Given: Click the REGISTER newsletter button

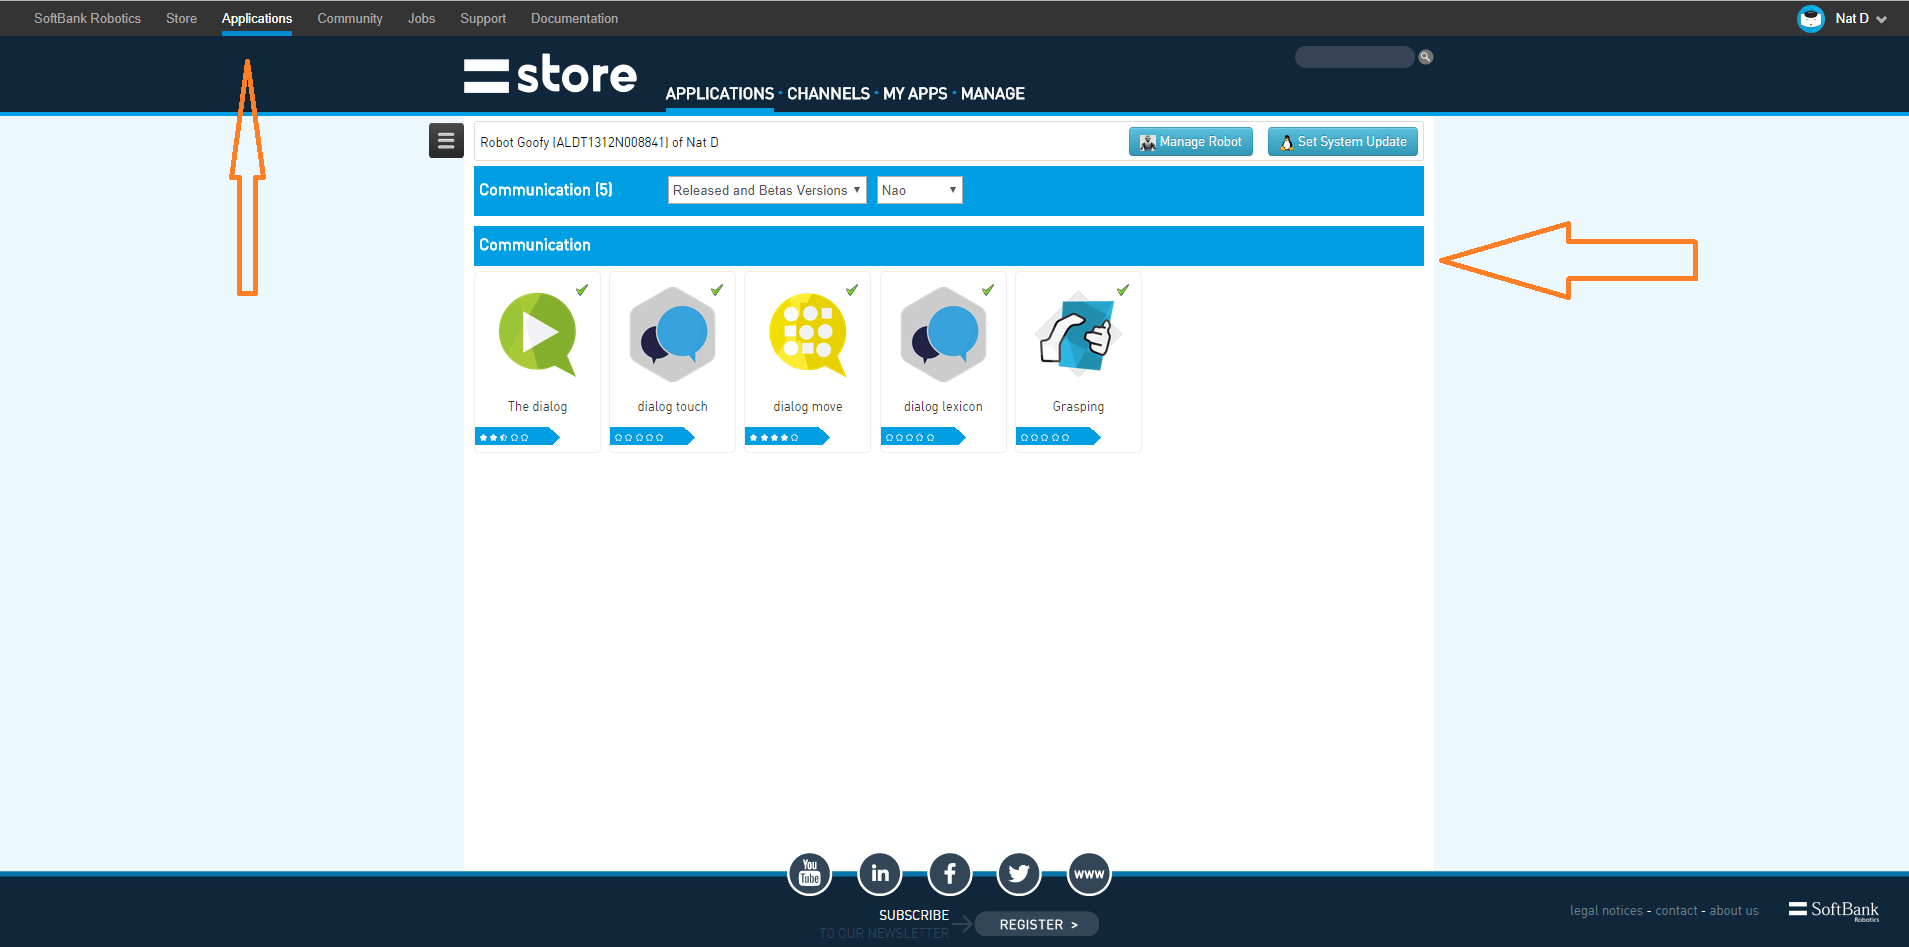Looking at the screenshot, I should (x=1037, y=924).
